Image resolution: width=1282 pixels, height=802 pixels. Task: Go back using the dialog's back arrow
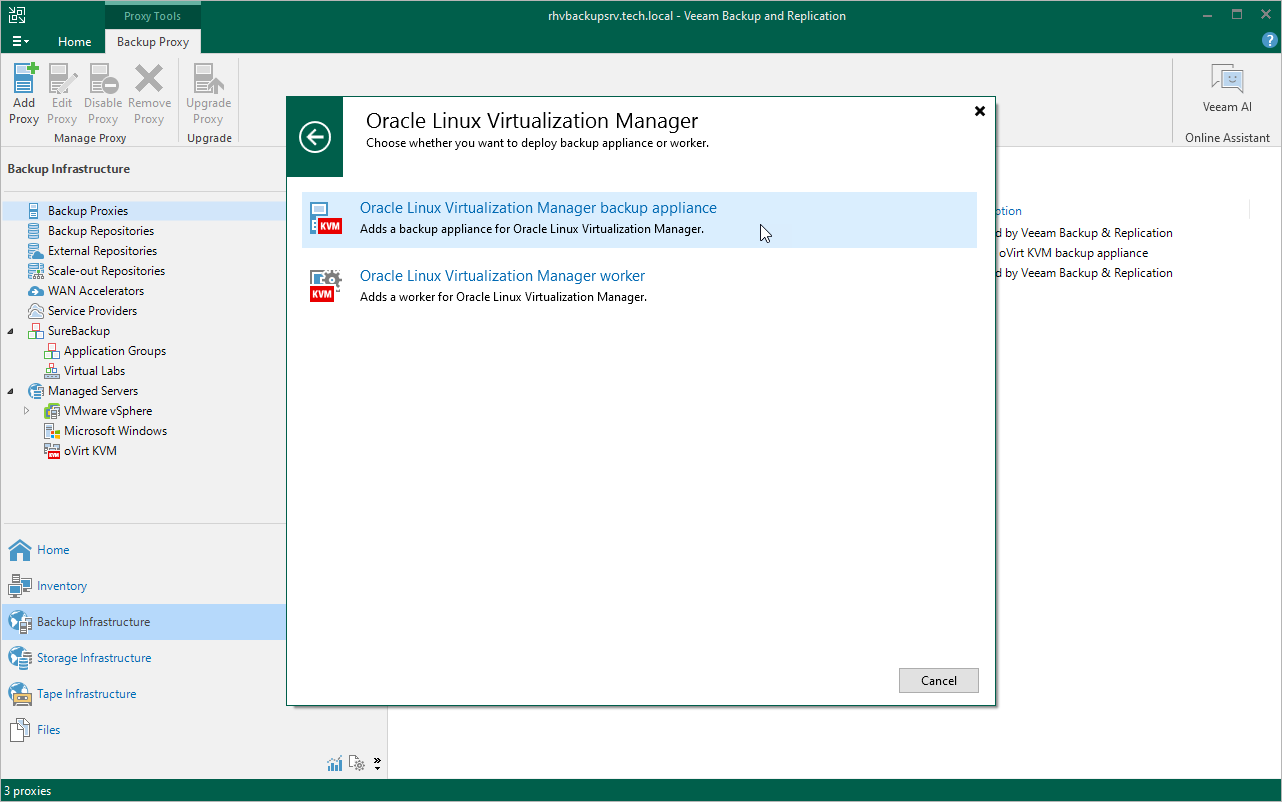(315, 137)
